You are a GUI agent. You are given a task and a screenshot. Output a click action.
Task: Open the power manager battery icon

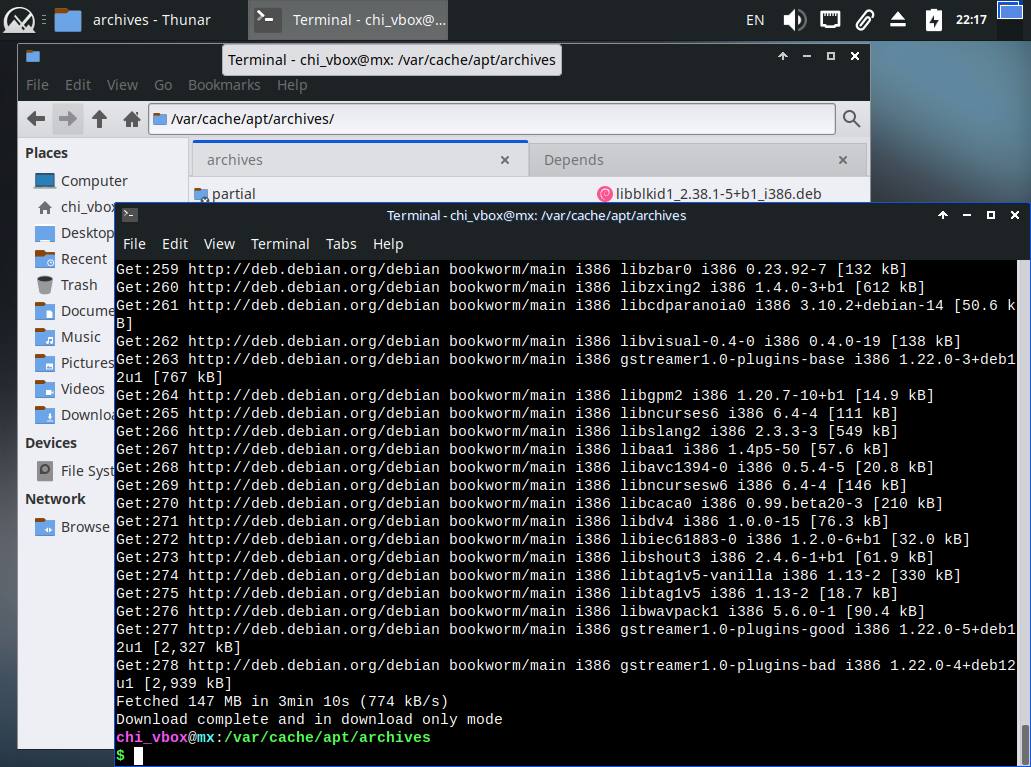[934, 20]
